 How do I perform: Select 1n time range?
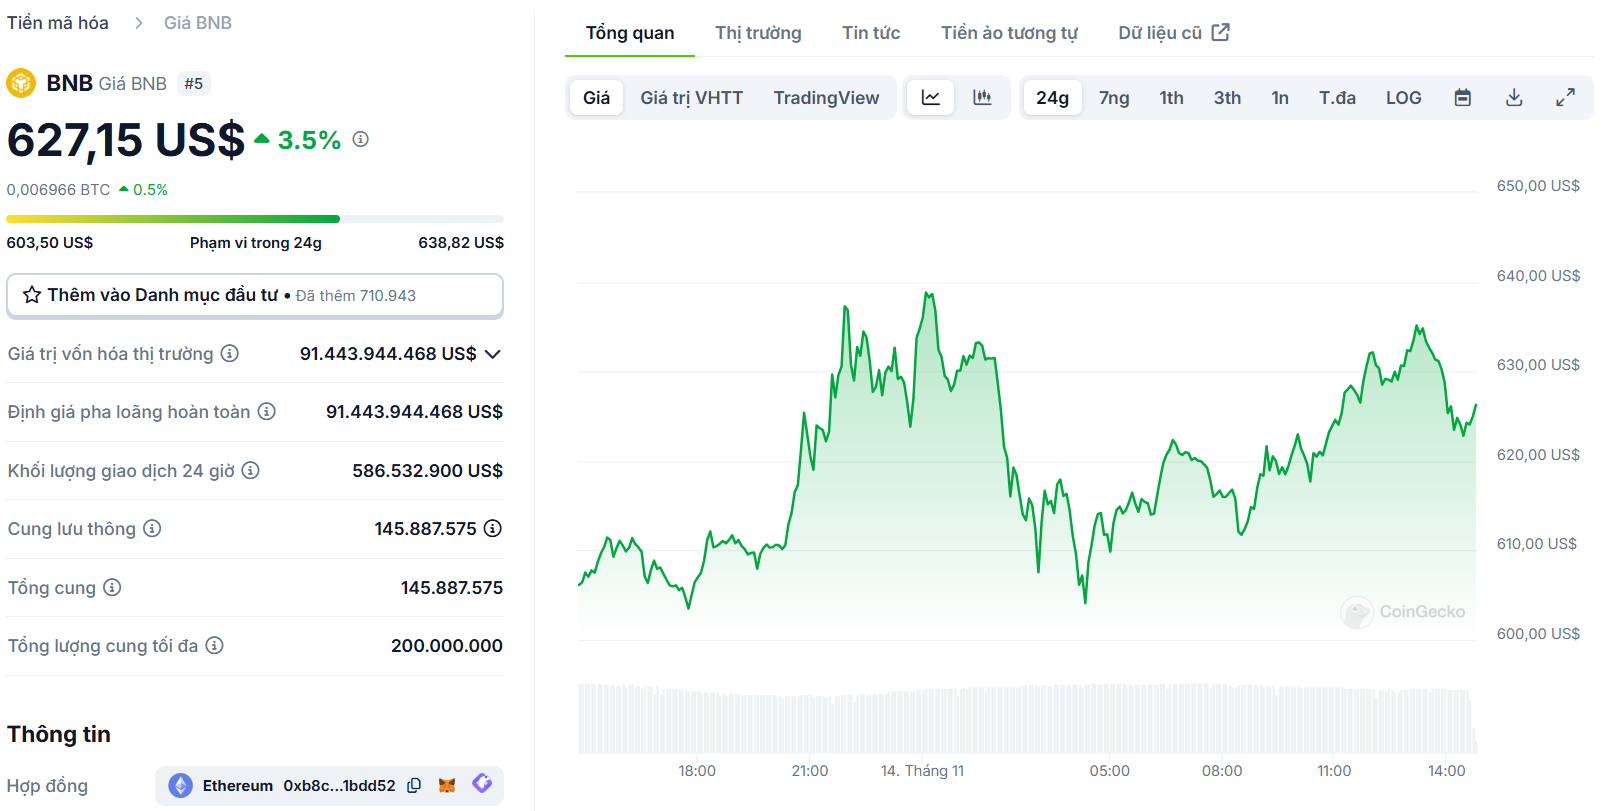(x=1280, y=98)
